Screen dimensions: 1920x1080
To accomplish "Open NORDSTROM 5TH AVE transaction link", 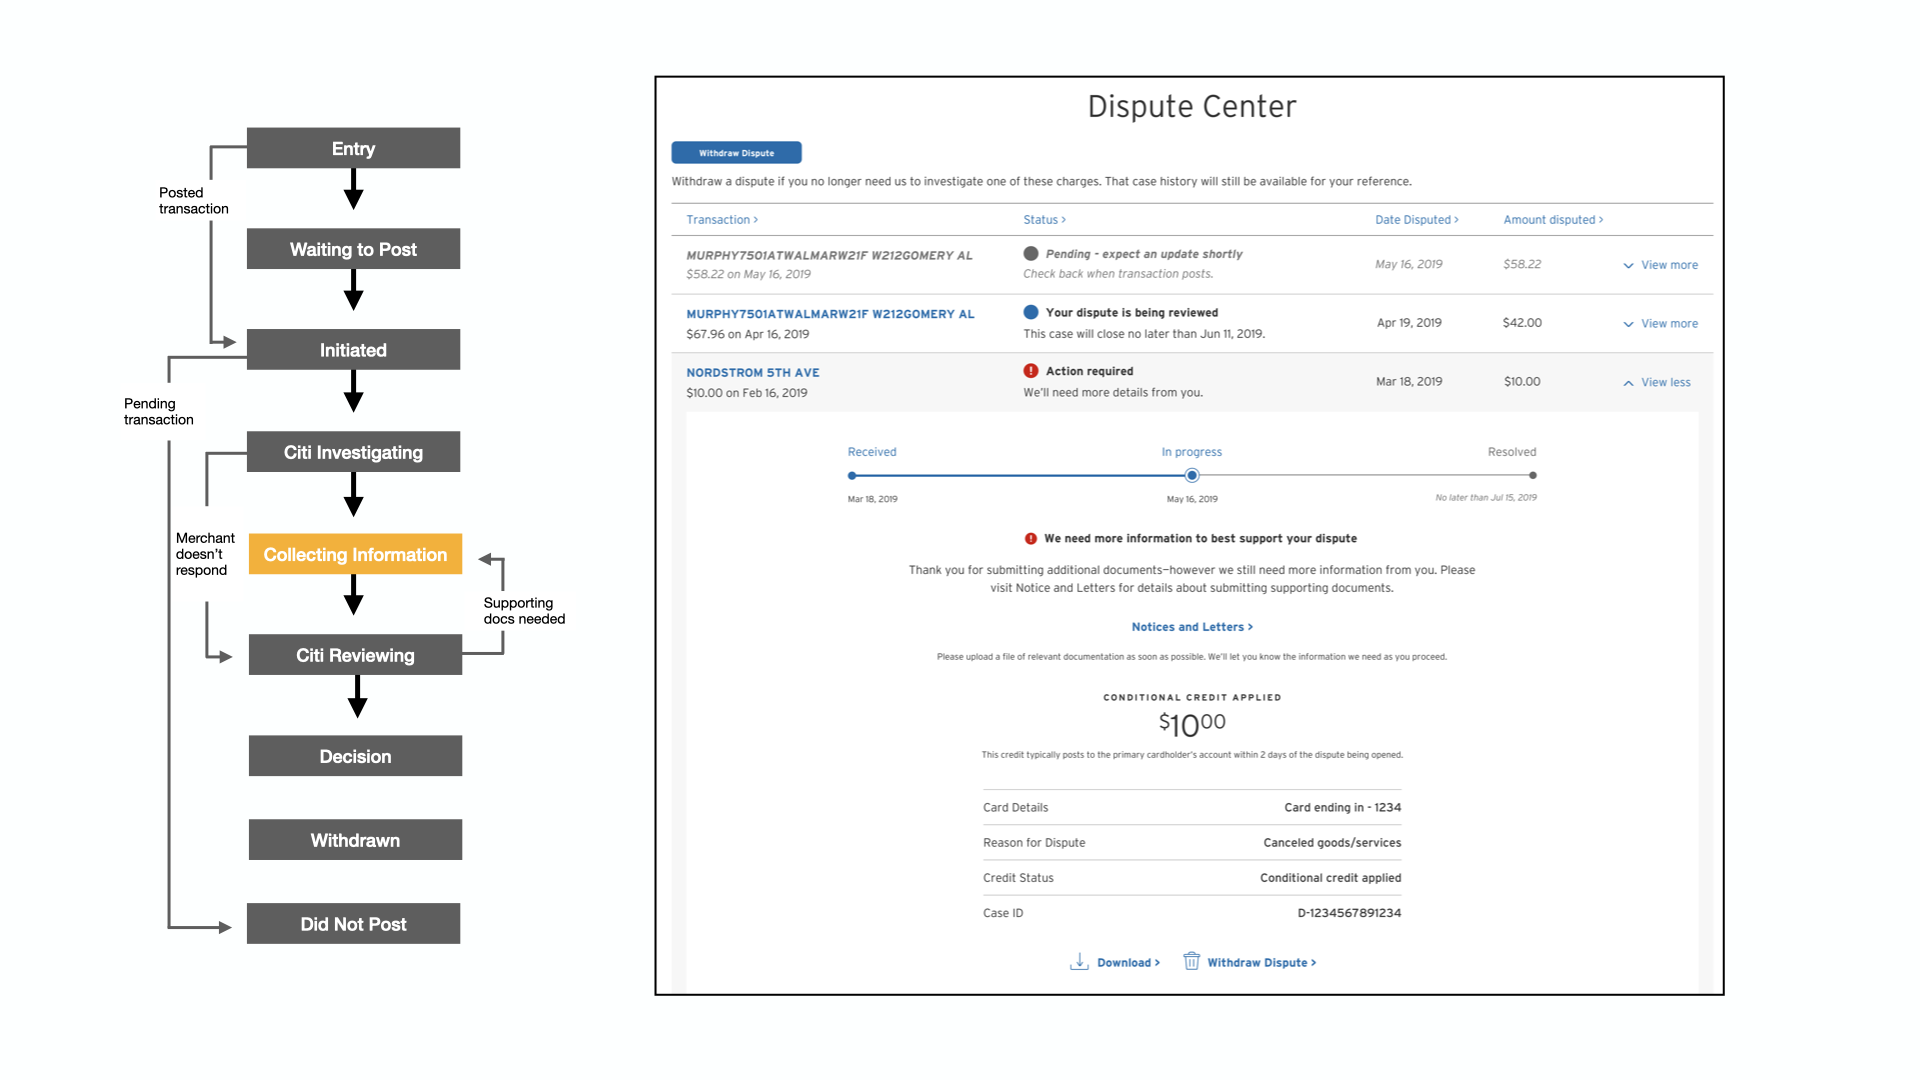I will point(753,372).
